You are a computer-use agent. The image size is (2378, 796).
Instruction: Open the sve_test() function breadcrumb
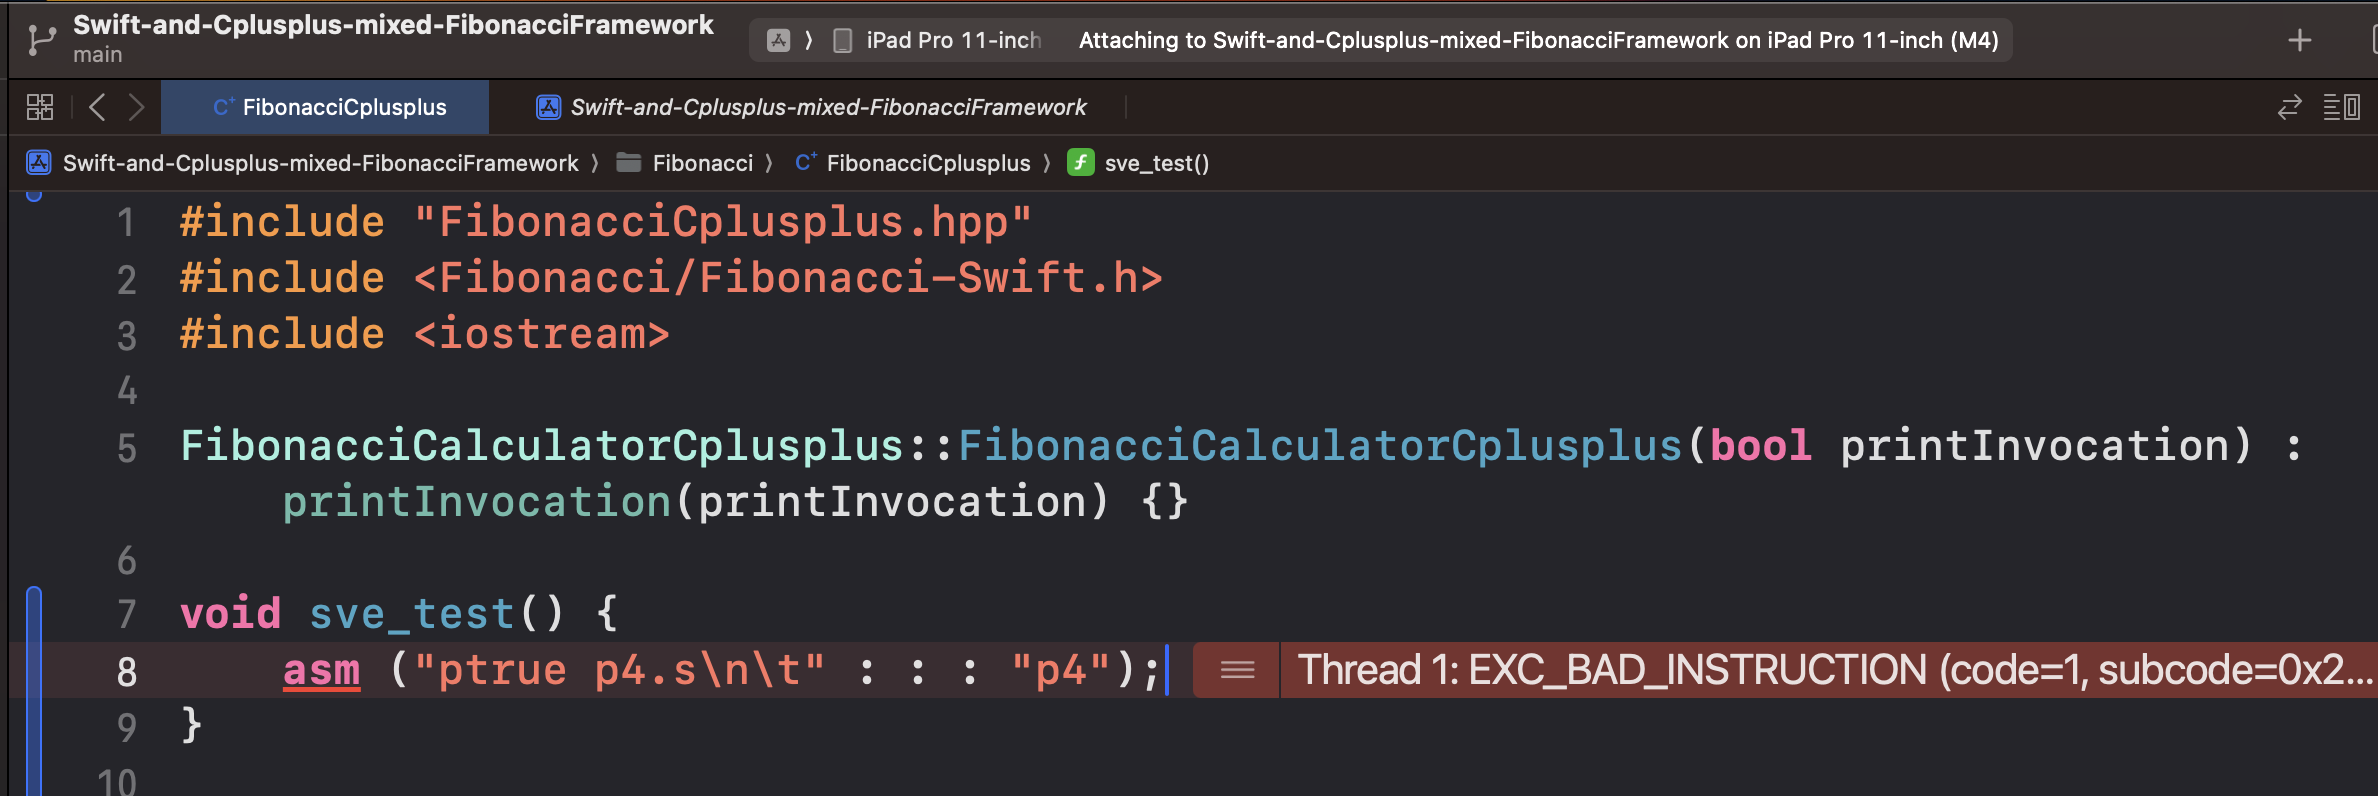coord(1156,163)
